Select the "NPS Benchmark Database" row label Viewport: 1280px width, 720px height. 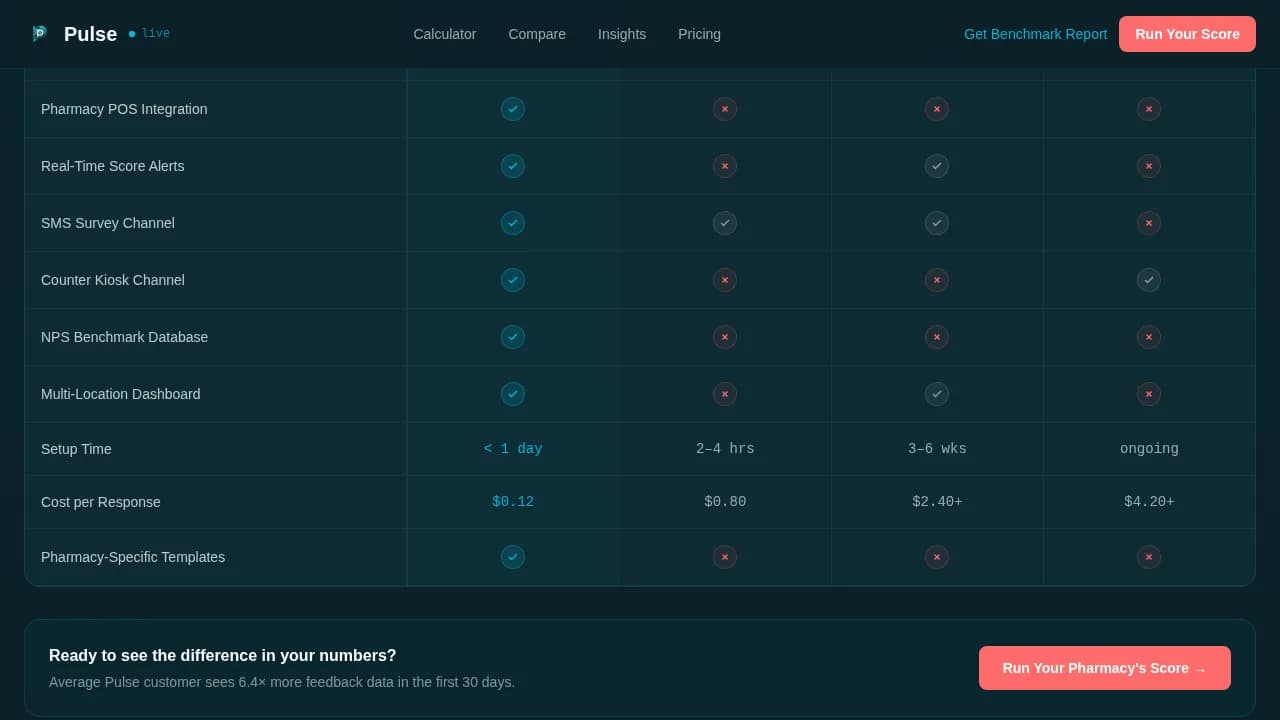(x=125, y=337)
